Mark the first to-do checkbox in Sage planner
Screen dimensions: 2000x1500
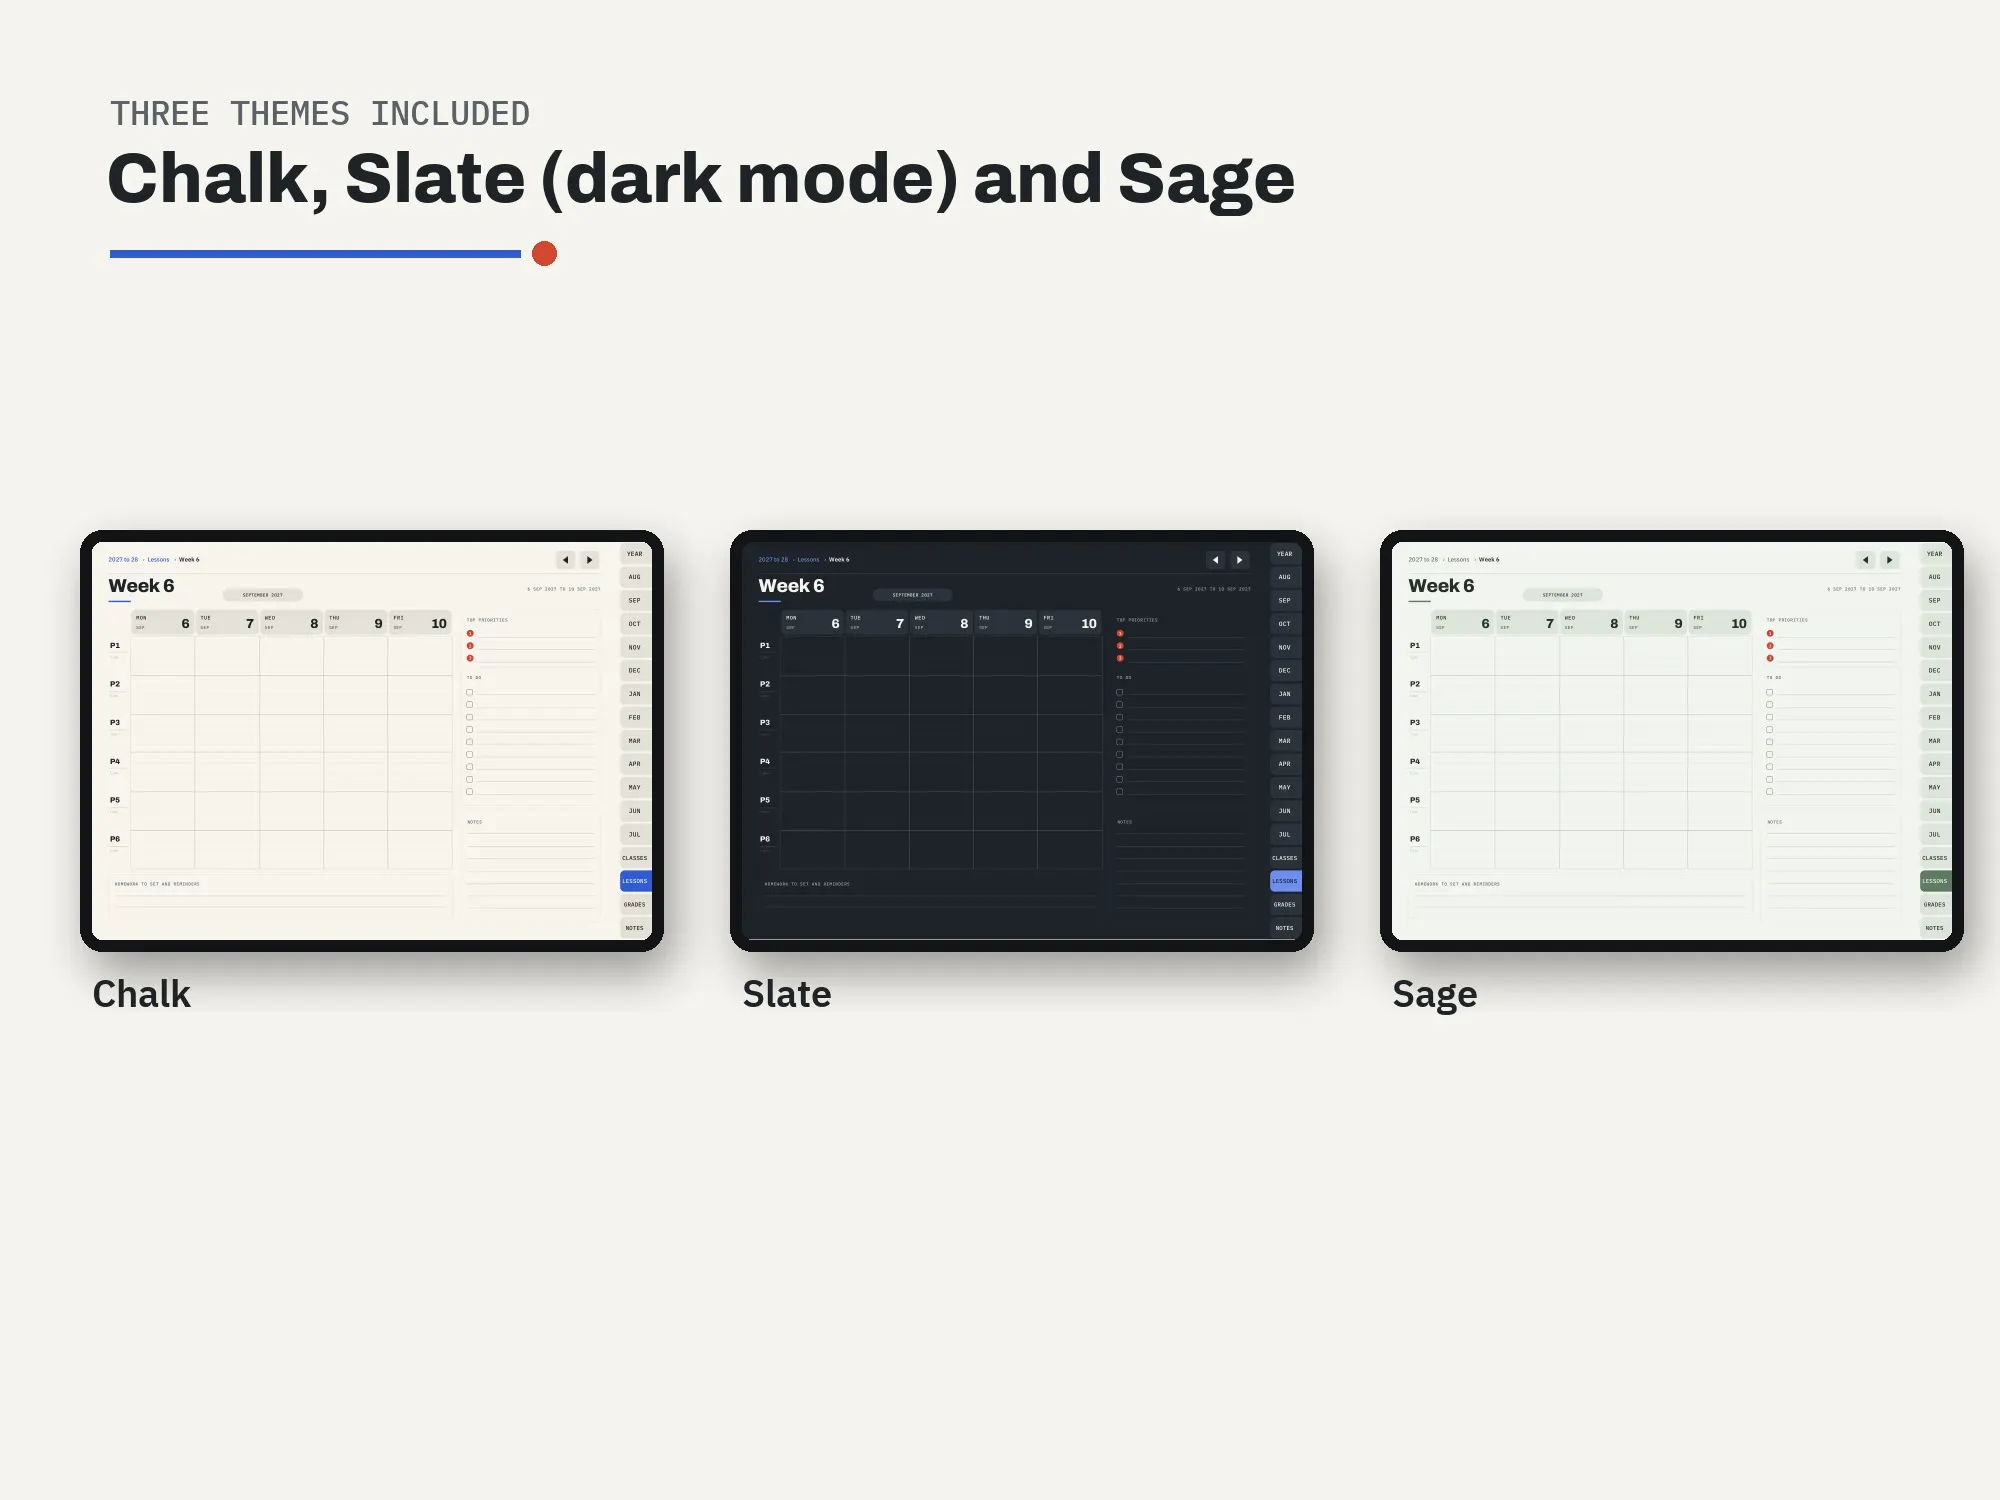click(1770, 692)
